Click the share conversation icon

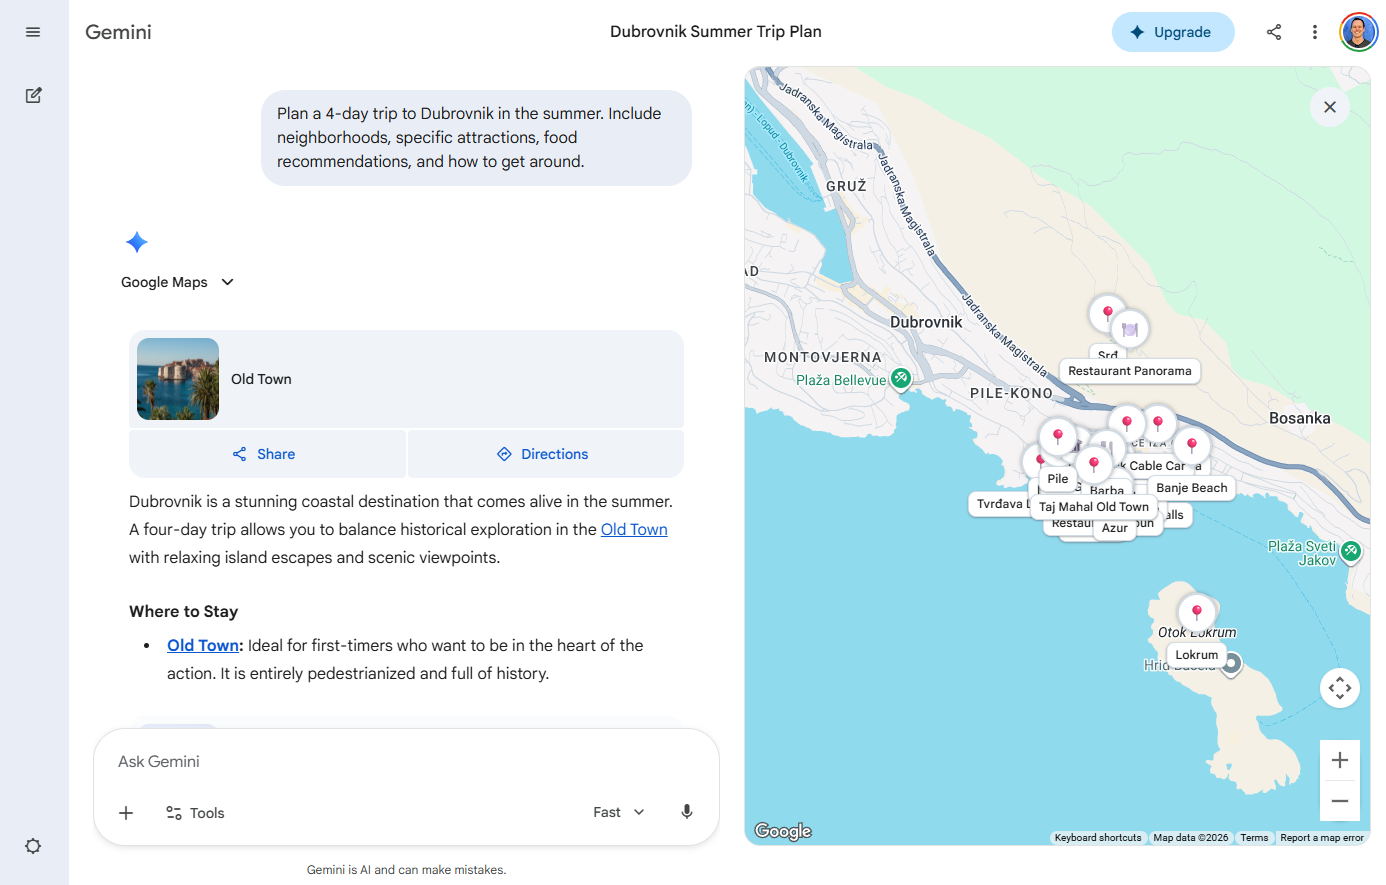pyautogui.click(x=1274, y=31)
